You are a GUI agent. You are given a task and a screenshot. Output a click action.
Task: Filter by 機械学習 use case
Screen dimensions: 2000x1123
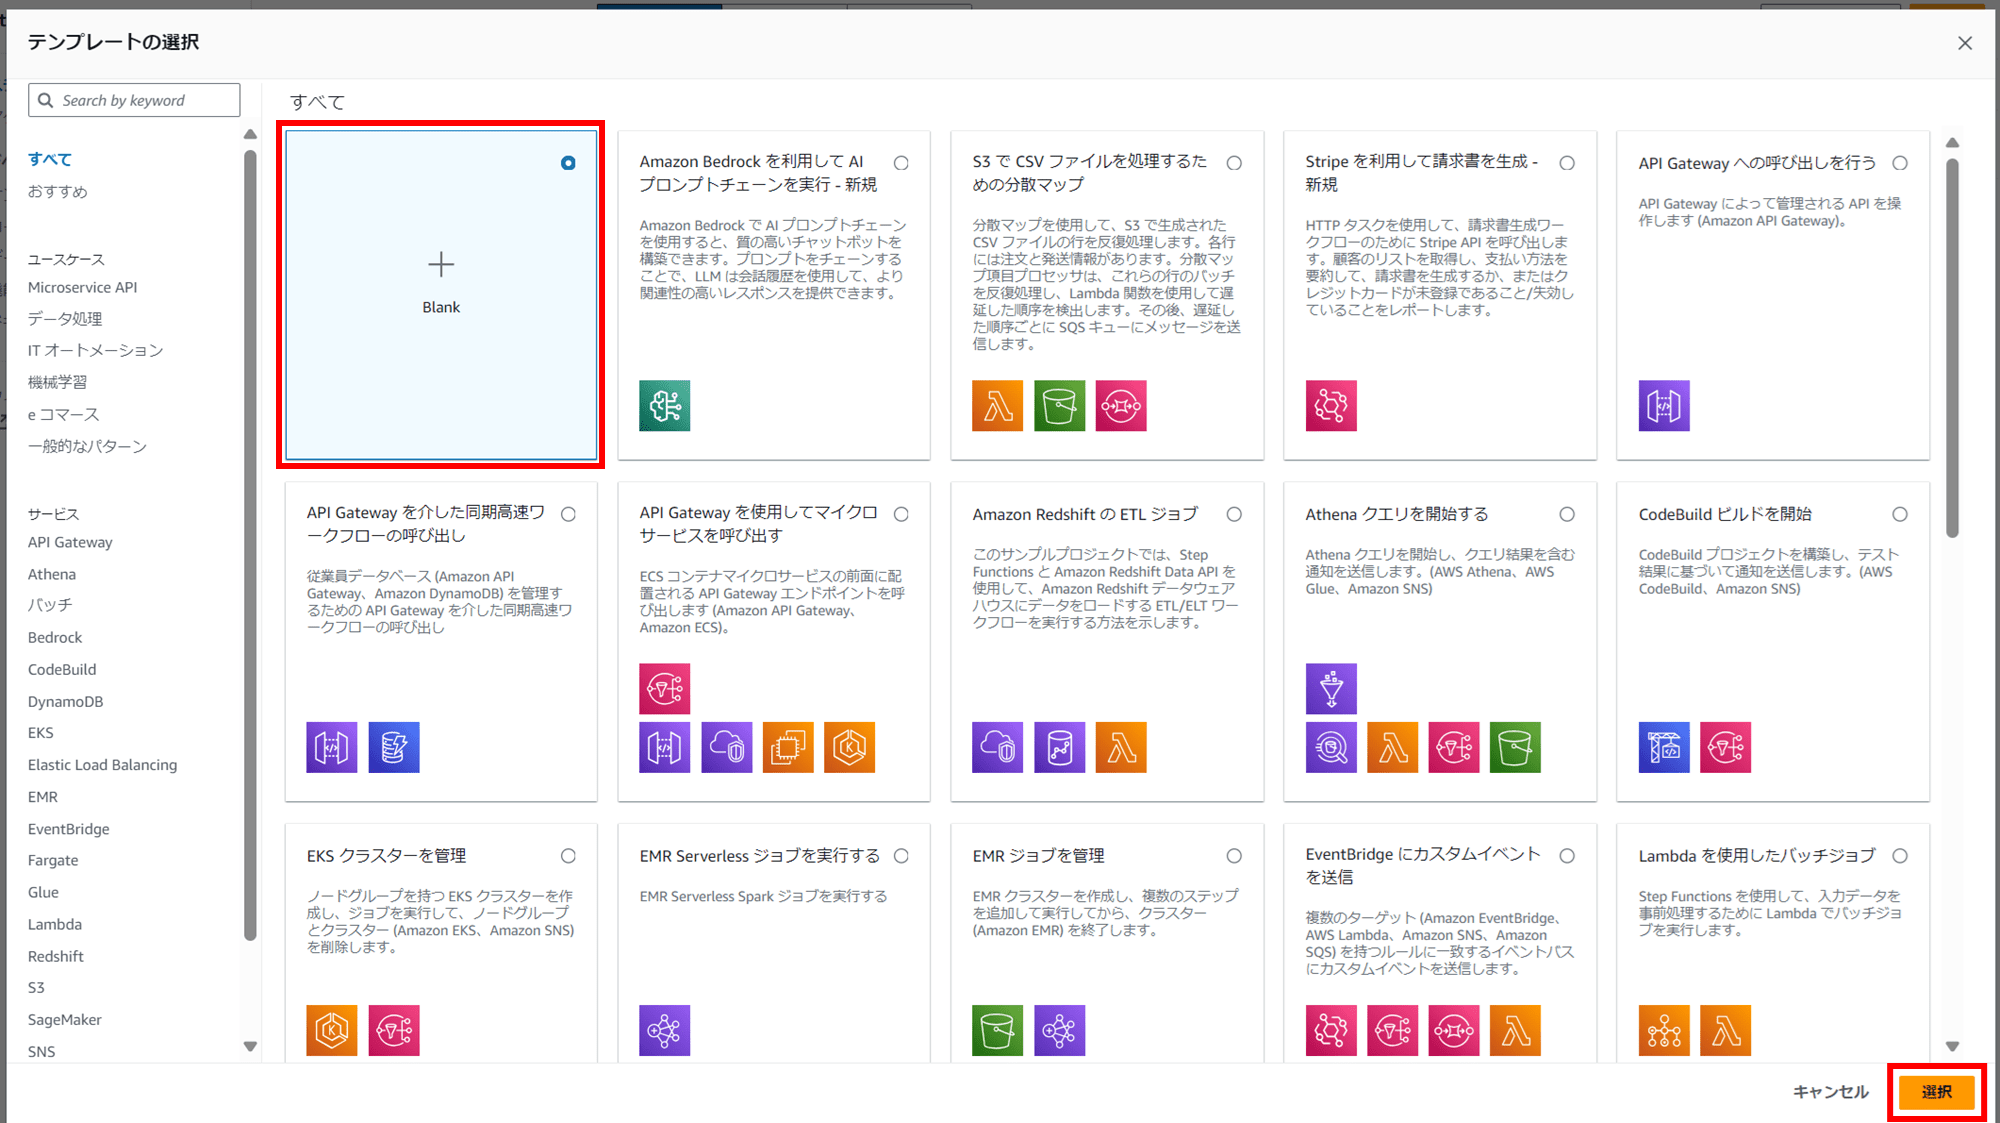57,382
